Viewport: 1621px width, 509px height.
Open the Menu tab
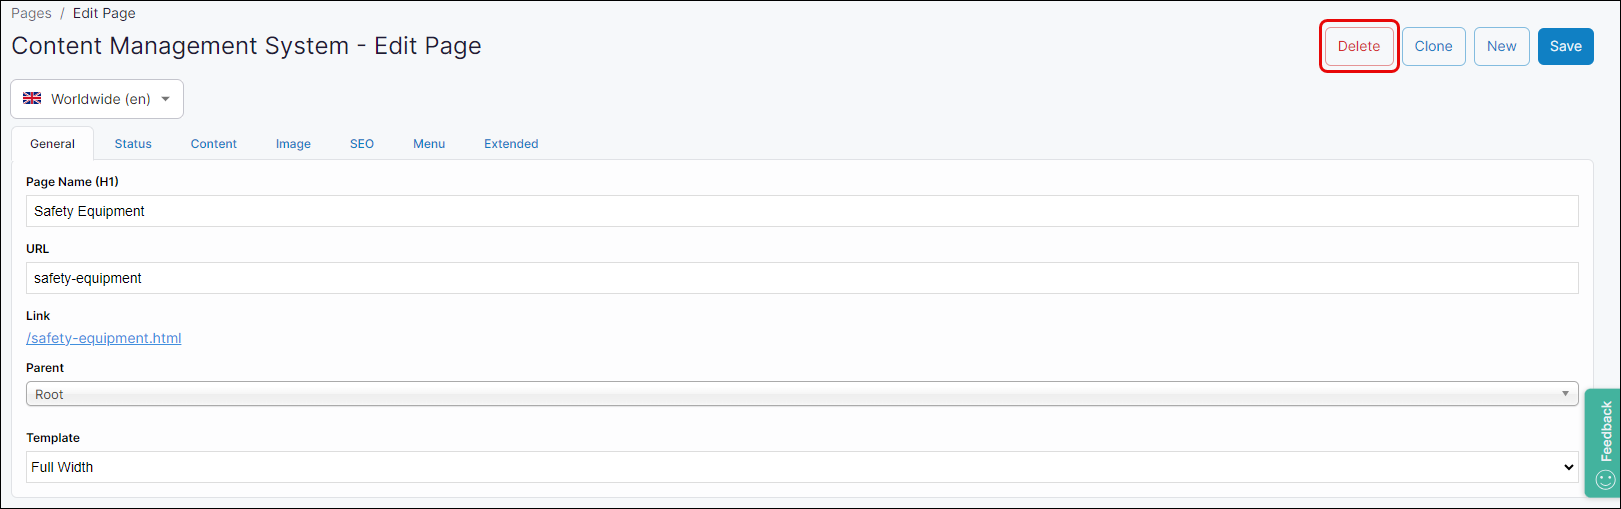click(429, 144)
